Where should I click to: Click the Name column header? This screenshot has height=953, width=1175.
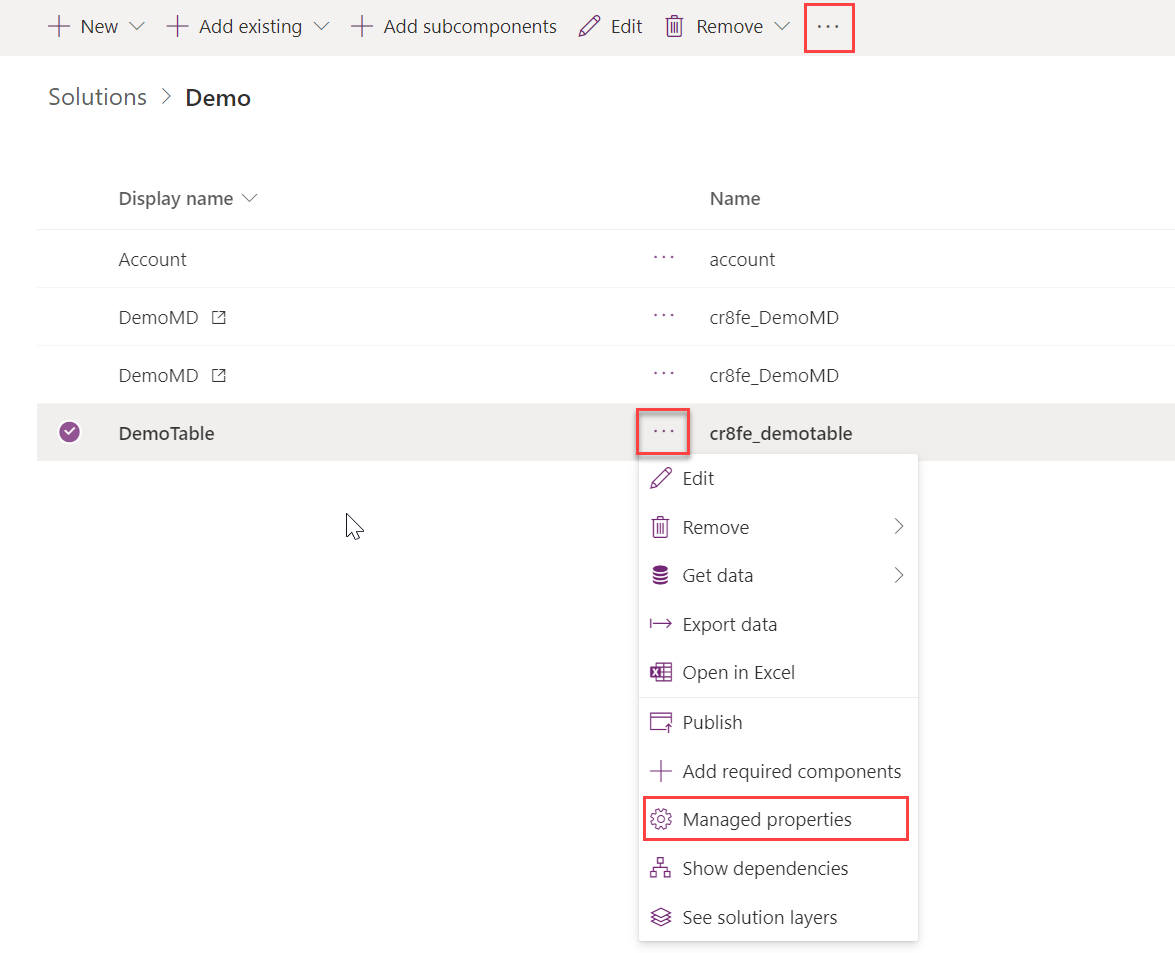tap(735, 199)
